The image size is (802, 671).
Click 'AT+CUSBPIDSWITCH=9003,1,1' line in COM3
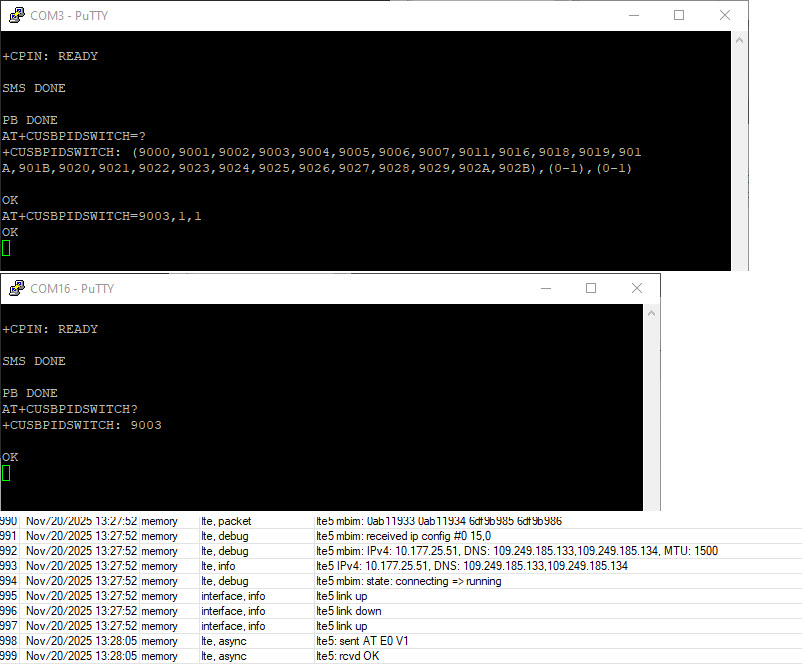[102, 216]
